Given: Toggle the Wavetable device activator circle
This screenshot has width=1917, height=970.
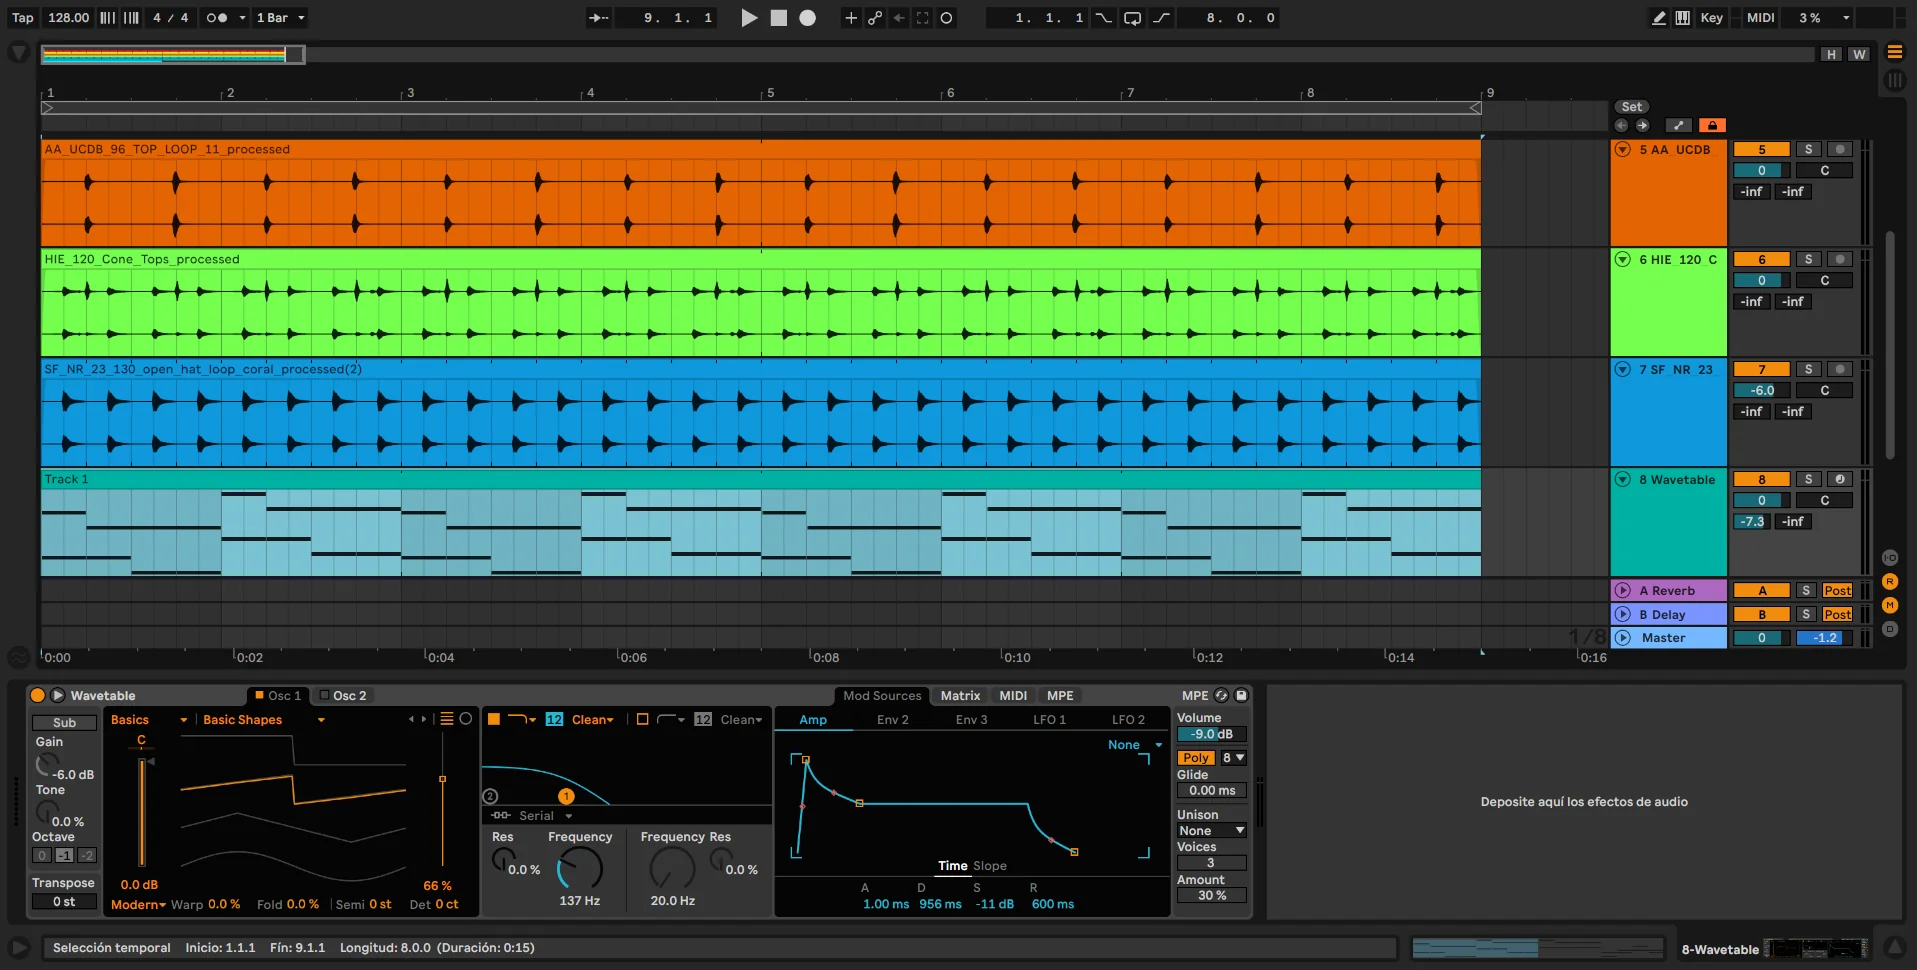Looking at the screenshot, I should coord(37,695).
